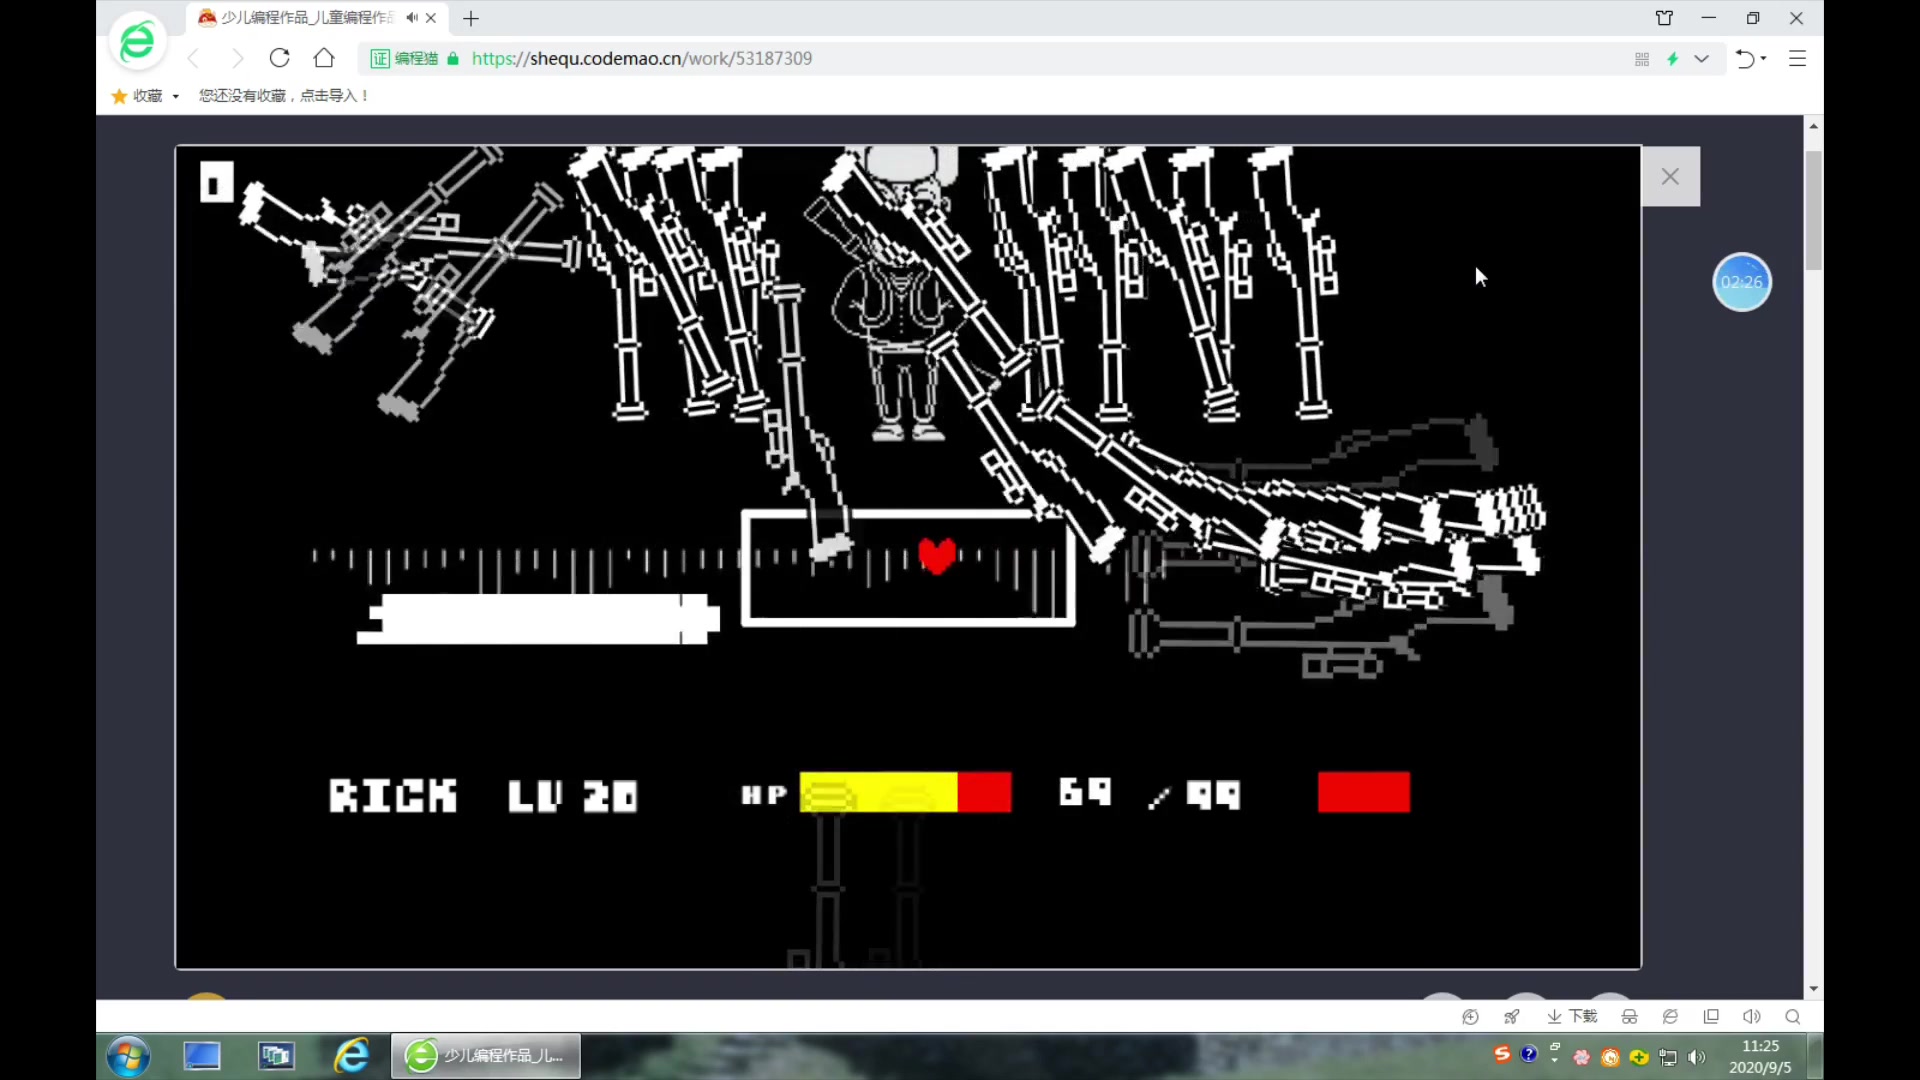Screen dimensions: 1920x1080
Task: Open the window switcher taskbar icon
Action: (x=276, y=1056)
